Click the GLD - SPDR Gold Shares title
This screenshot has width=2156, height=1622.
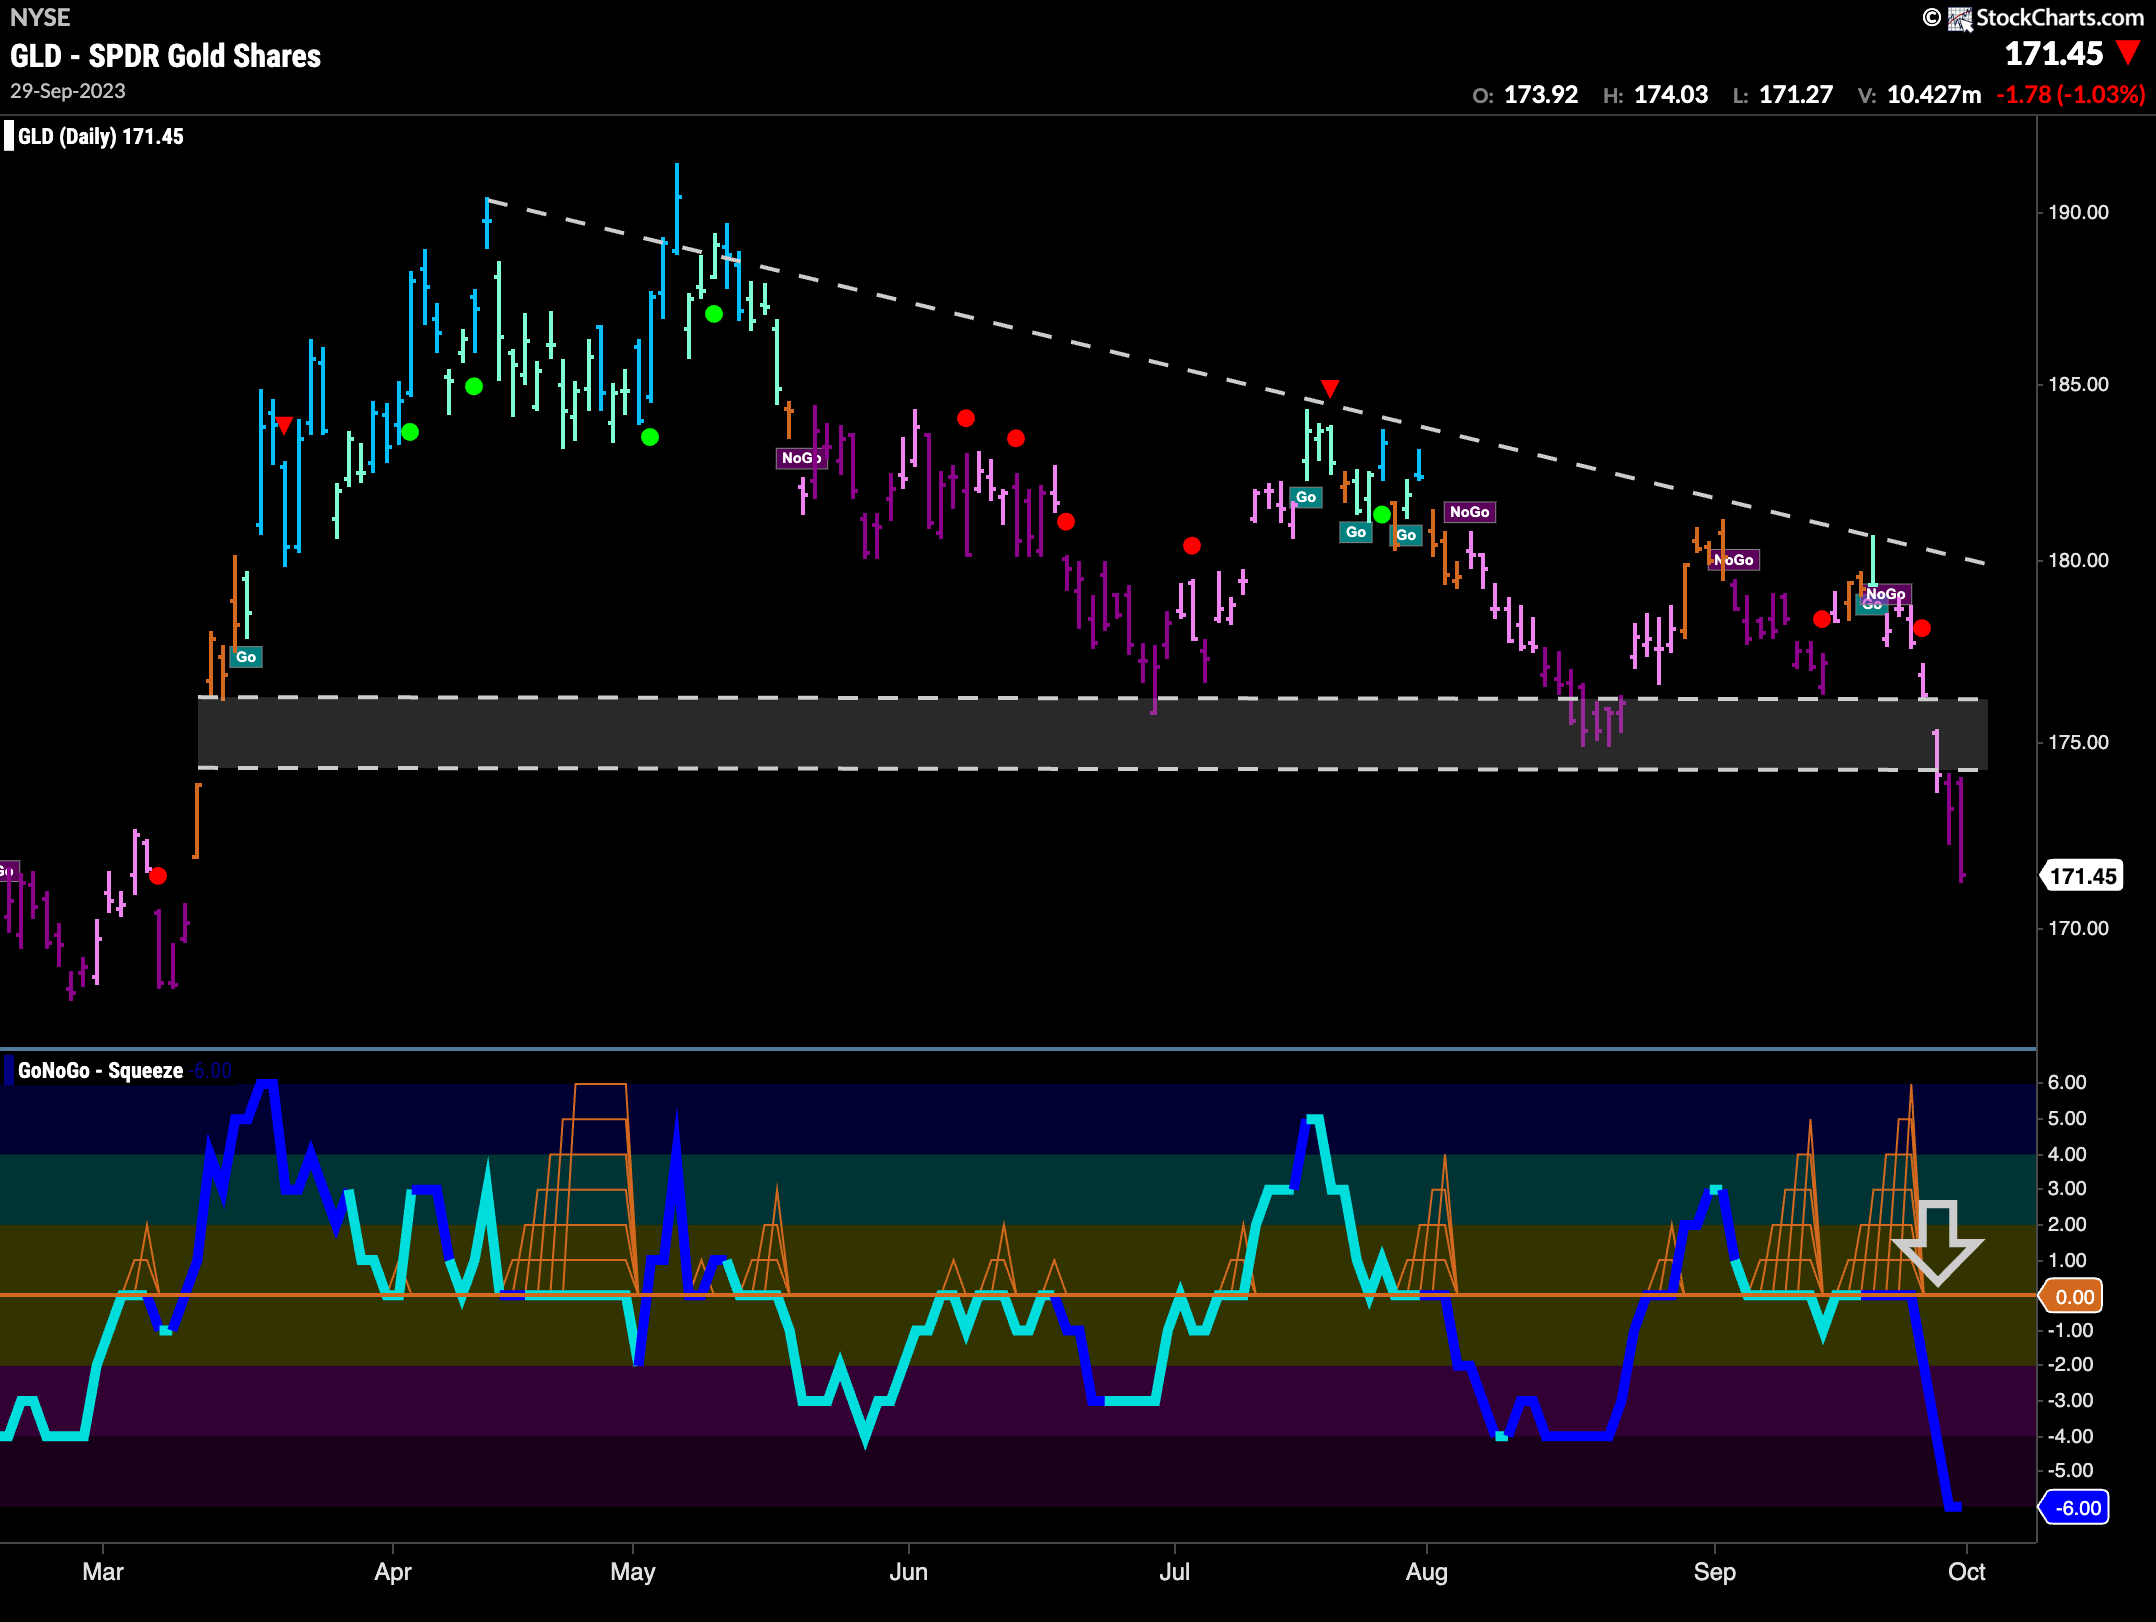[x=166, y=56]
